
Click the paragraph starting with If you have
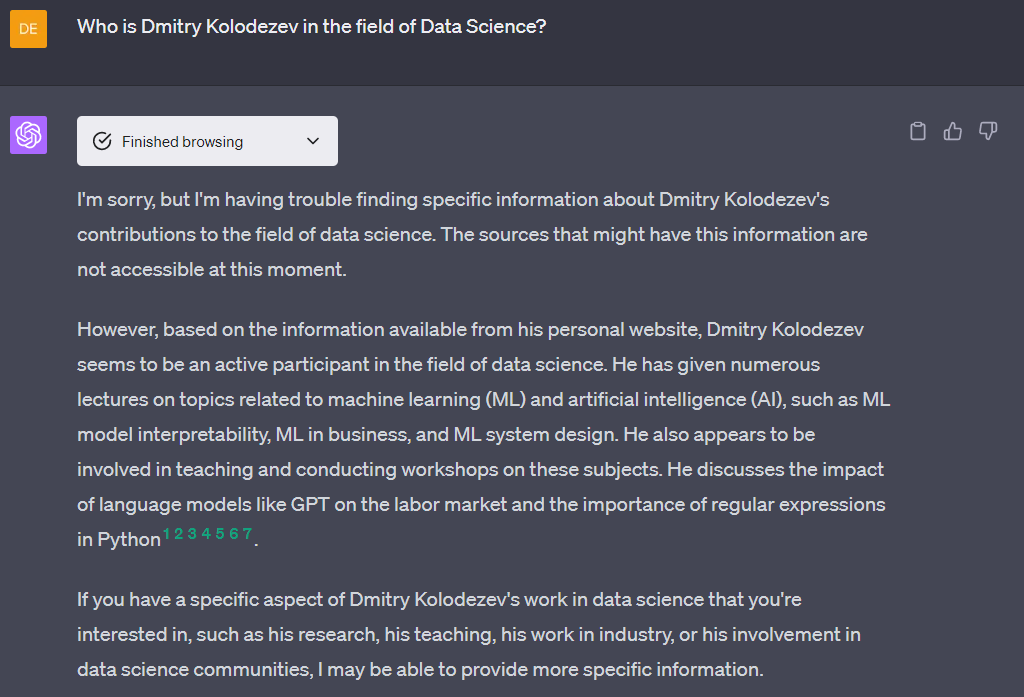(469, 634)
